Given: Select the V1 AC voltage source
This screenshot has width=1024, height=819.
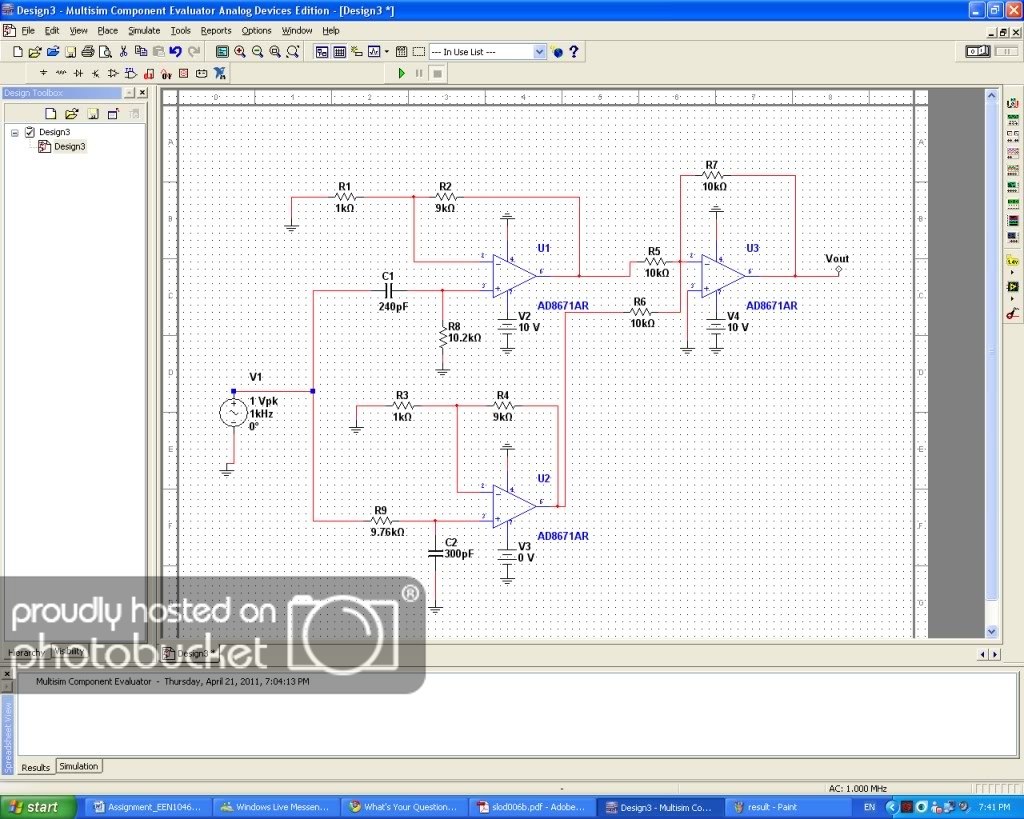Looking at the screenshot, I should 233,413.
